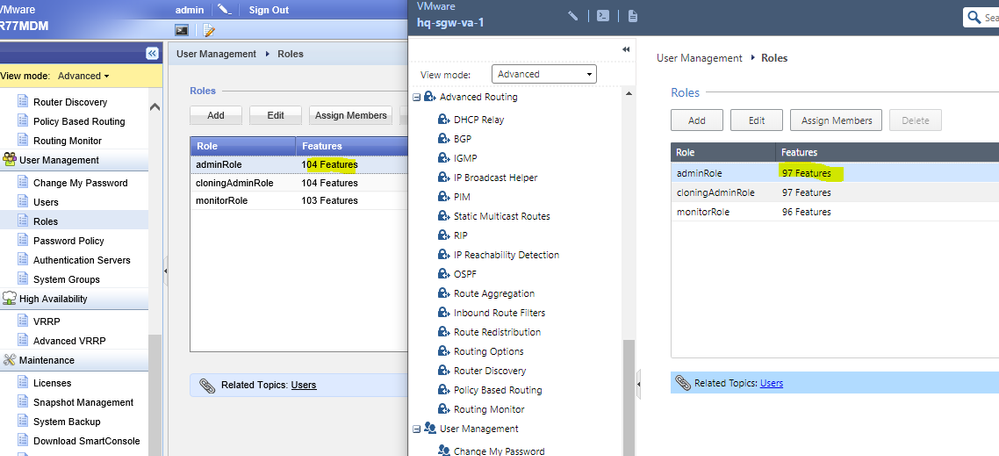Click the notepad edit icon in left toolbar
Image resolution: width=999 pixels, height=456 pixels.
tap(209, 31)
